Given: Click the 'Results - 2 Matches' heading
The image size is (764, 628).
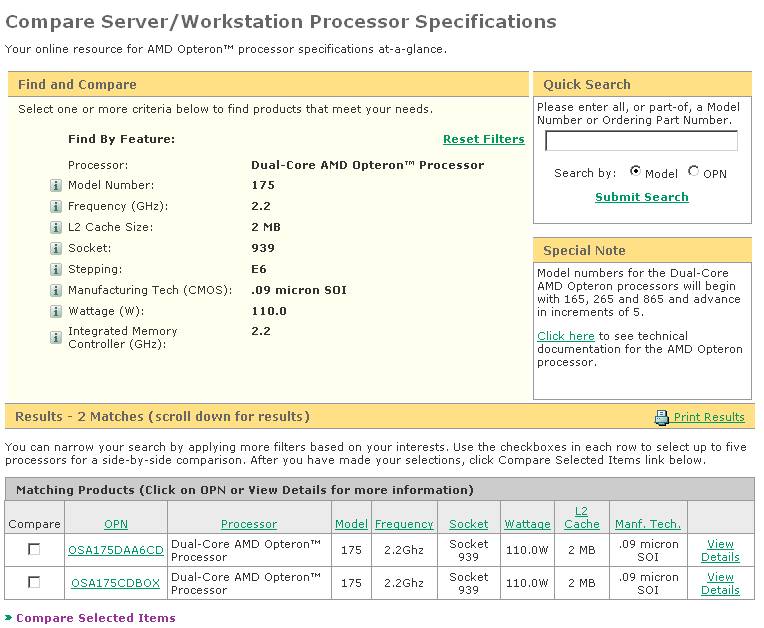Looking at the screenshot, I should [x=162, y=417].
